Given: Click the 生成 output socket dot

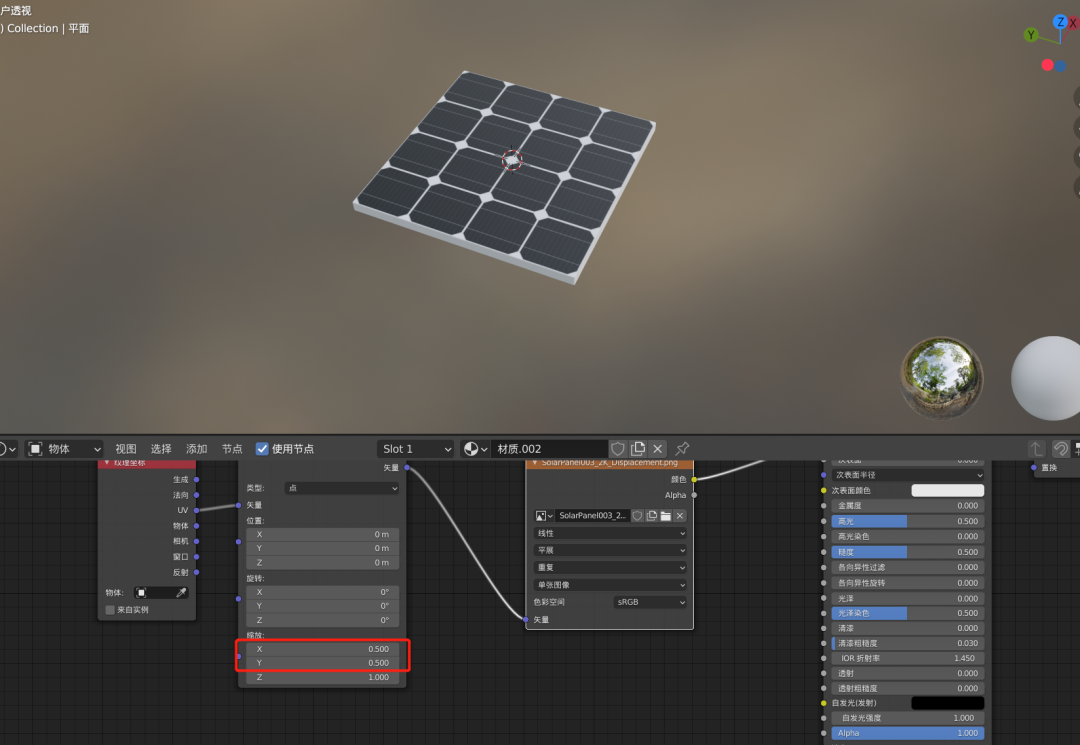Looking at the screenshot, I should 196,479.
